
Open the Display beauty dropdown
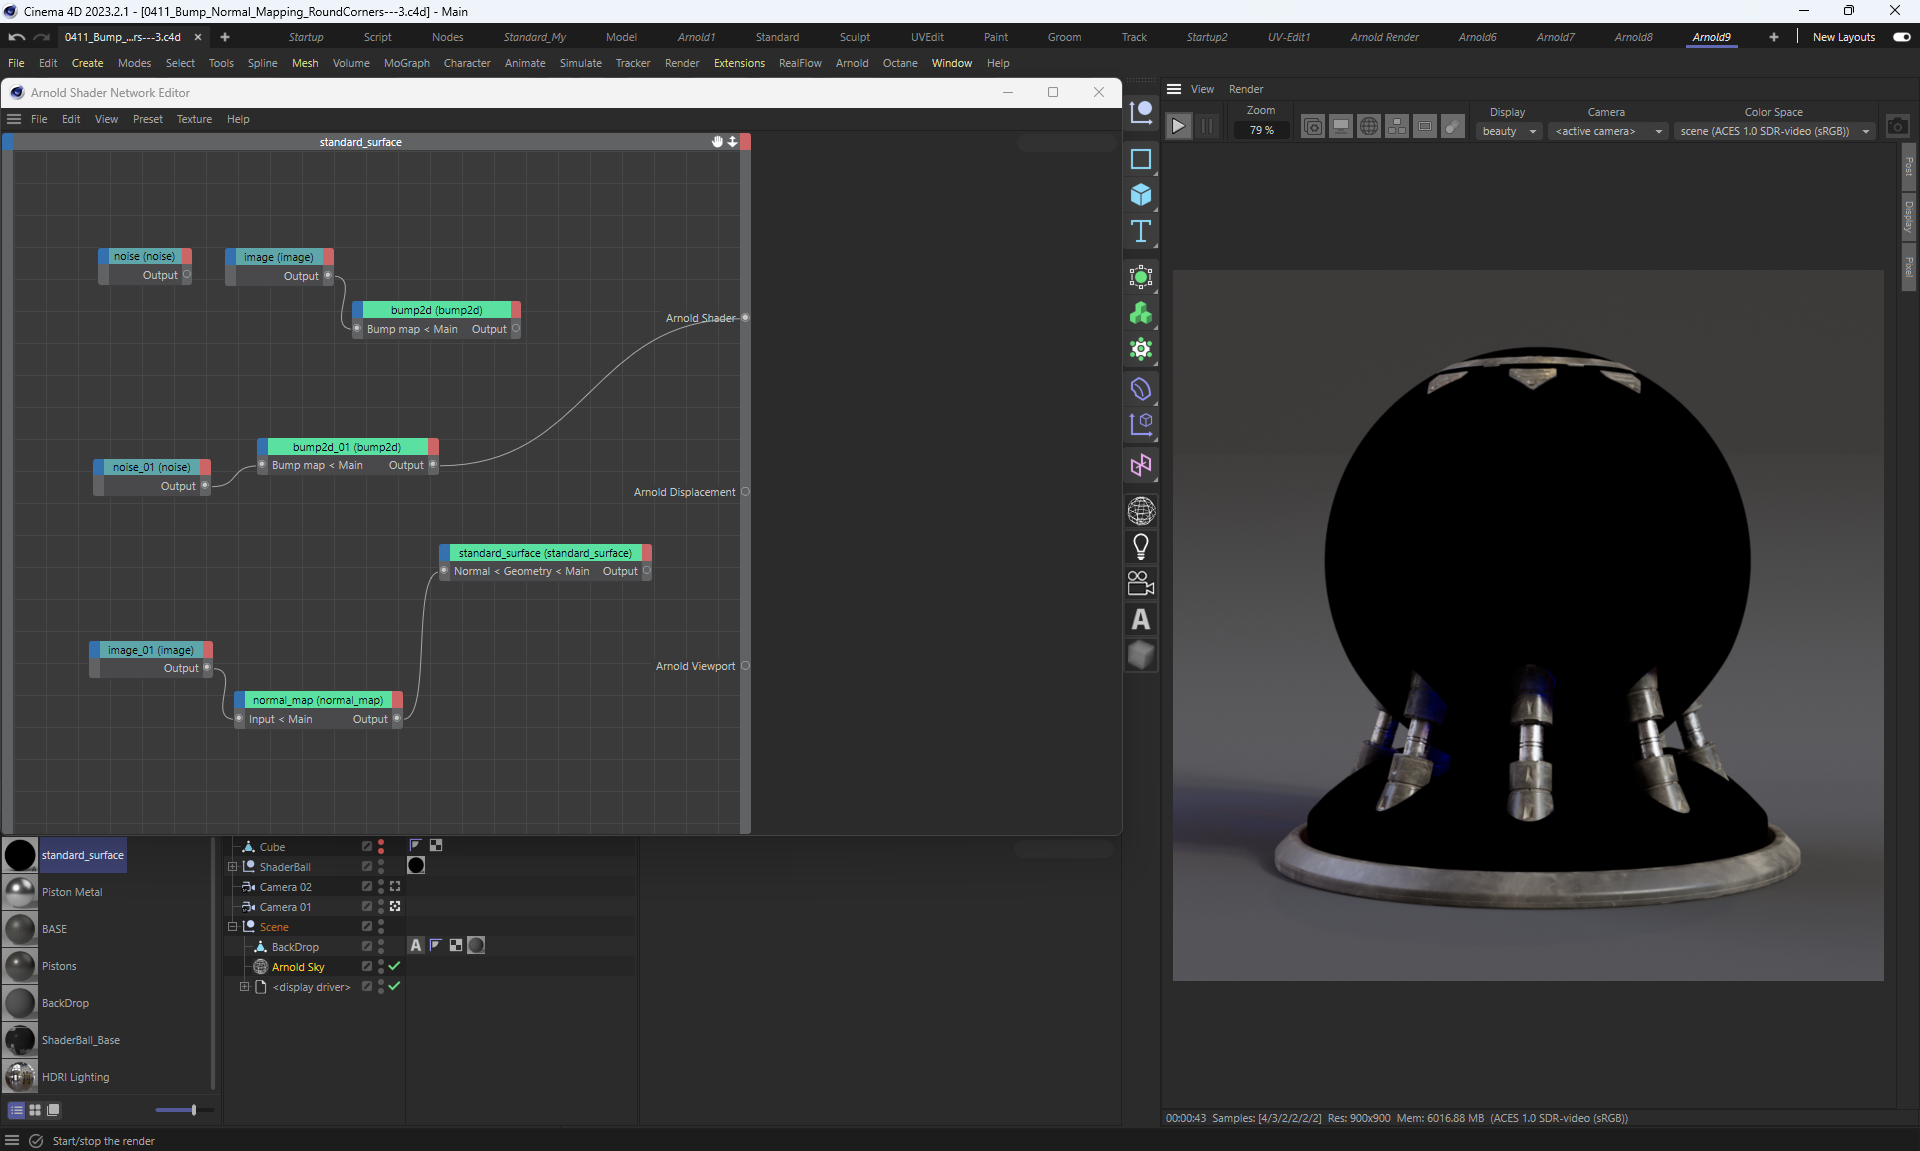1508,131
